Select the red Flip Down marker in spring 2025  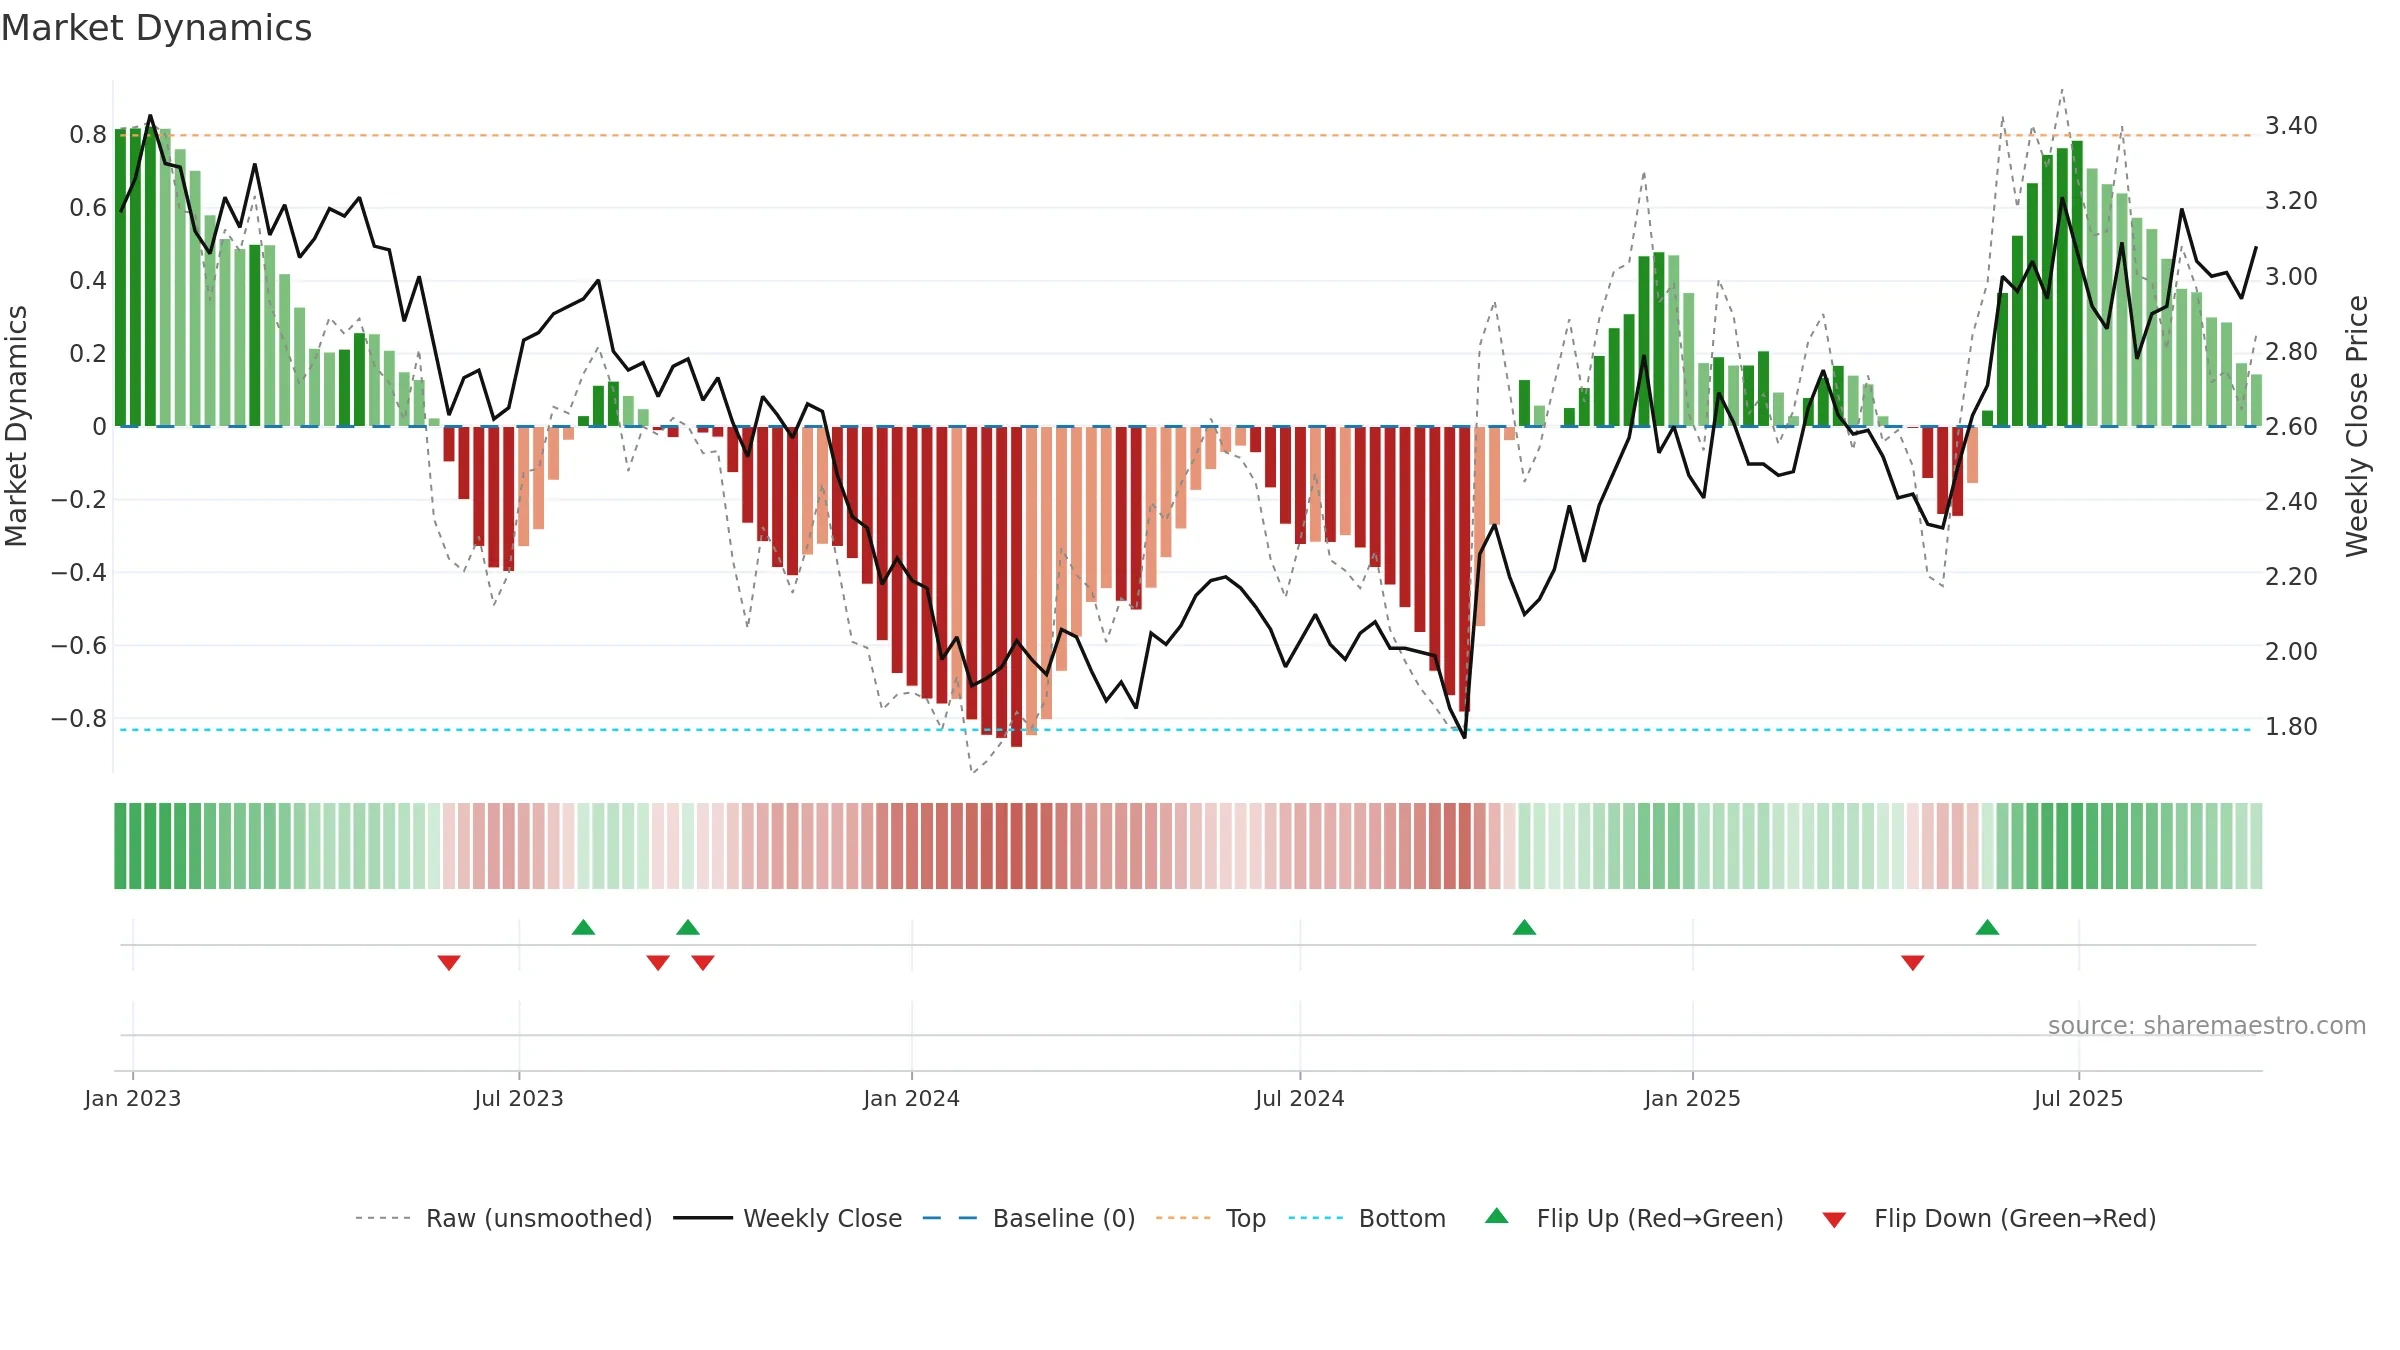(1913, 962)
